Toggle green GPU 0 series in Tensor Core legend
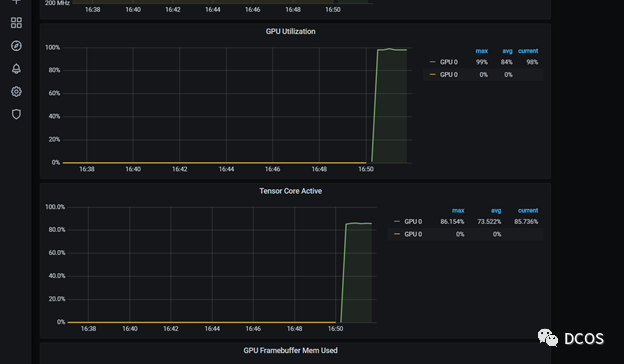624x364 pixels. click(413, 222)
